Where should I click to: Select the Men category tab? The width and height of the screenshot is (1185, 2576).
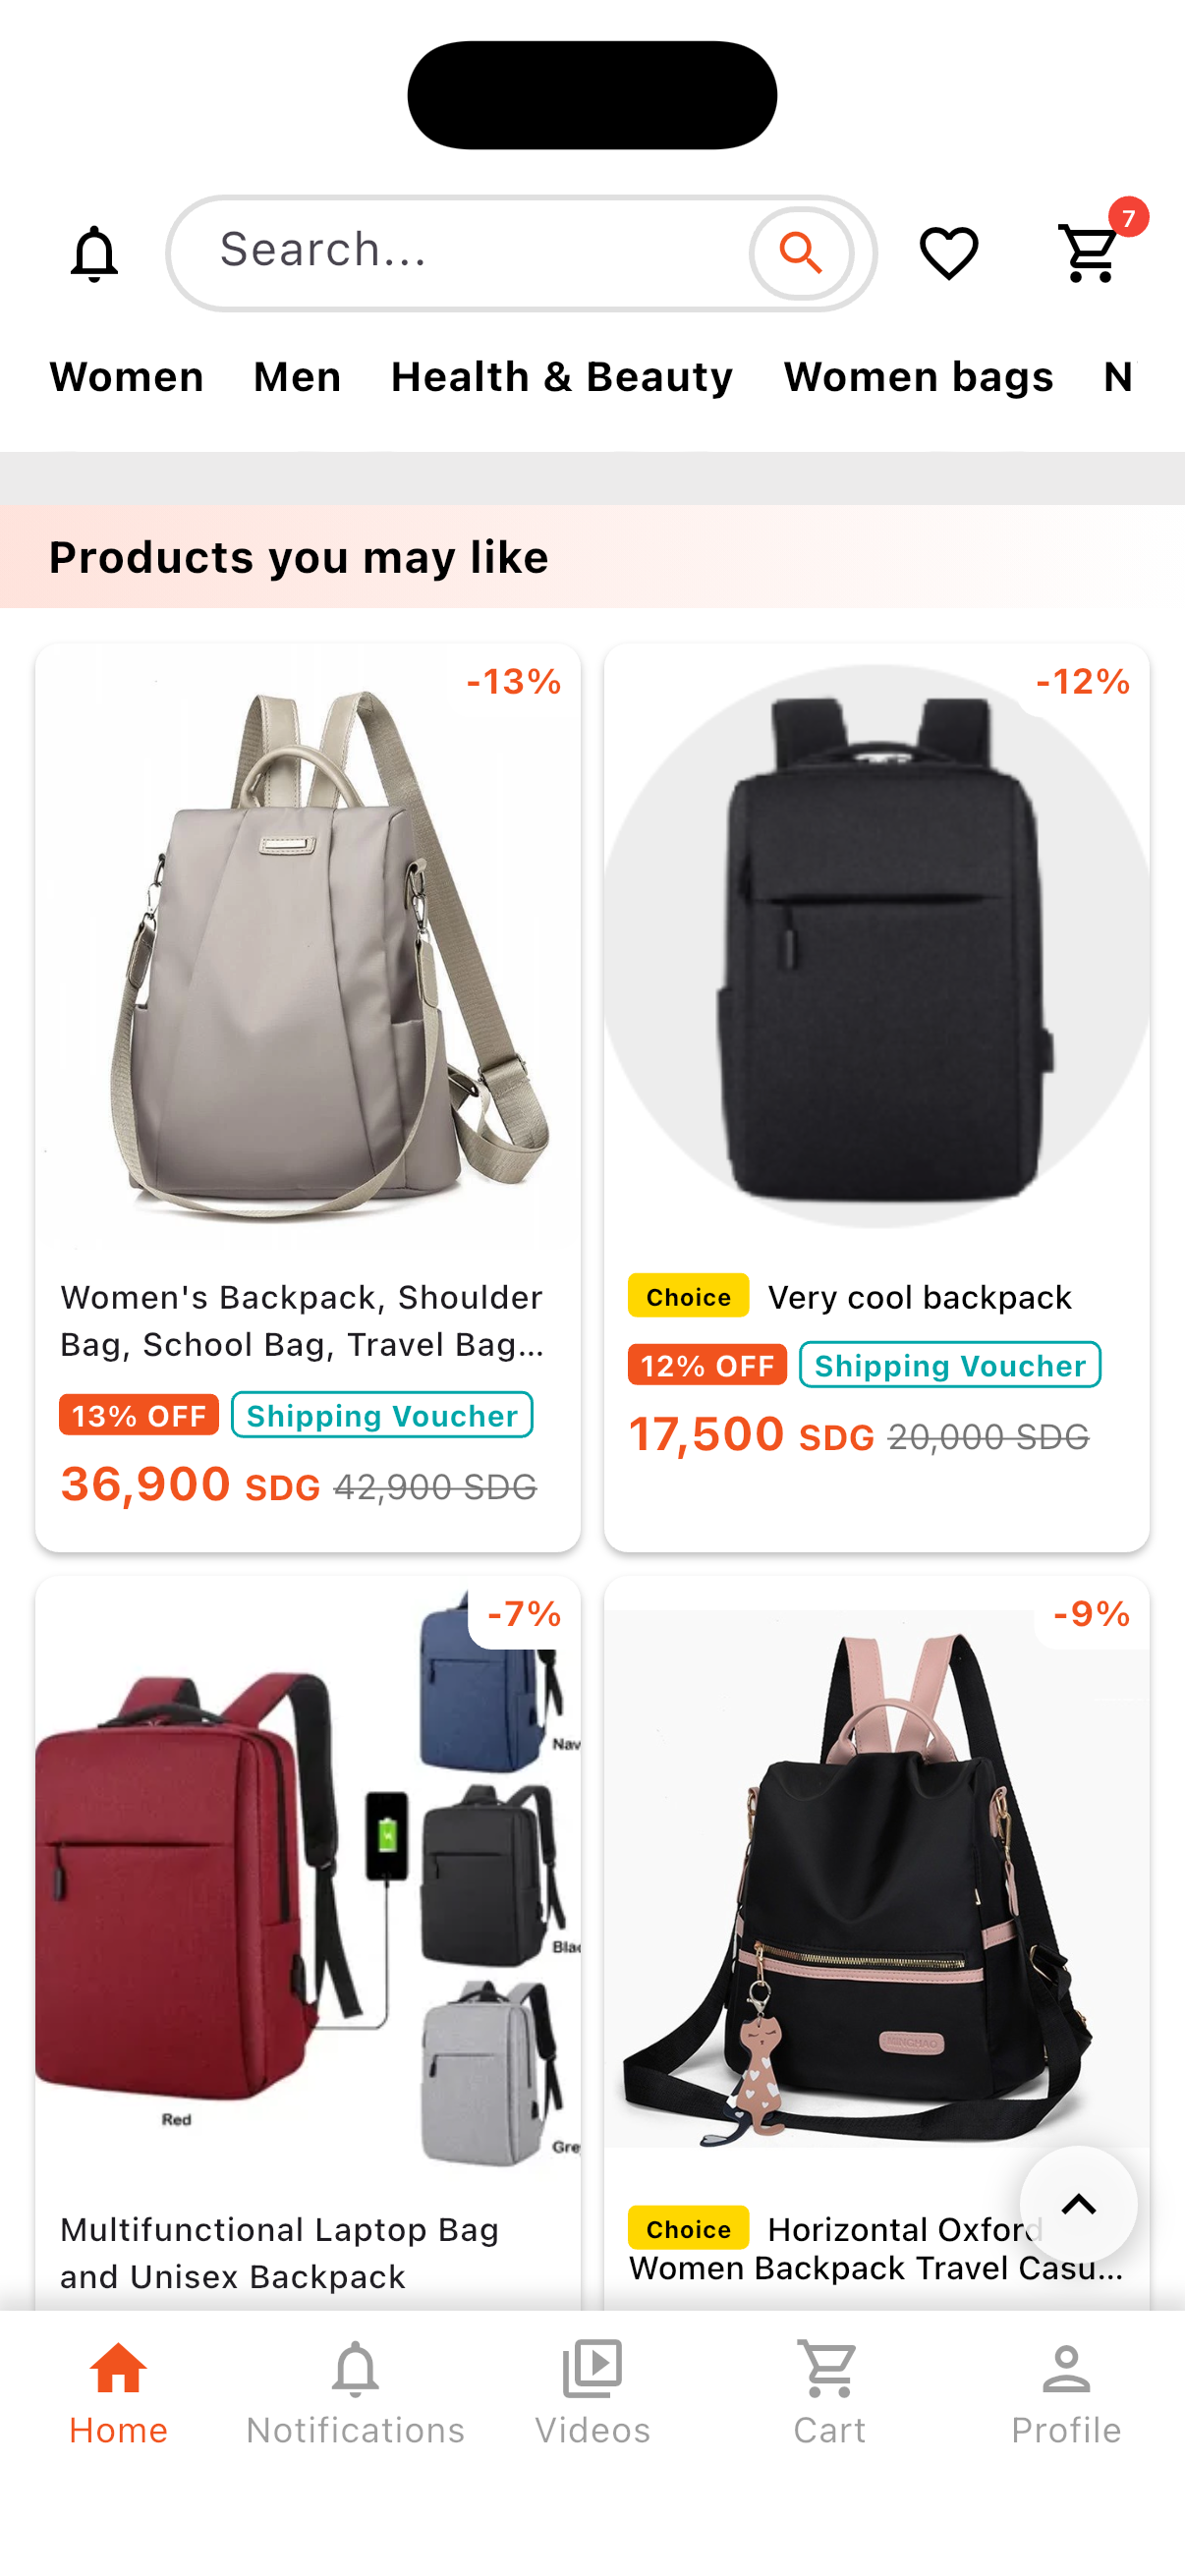[297, 377]
